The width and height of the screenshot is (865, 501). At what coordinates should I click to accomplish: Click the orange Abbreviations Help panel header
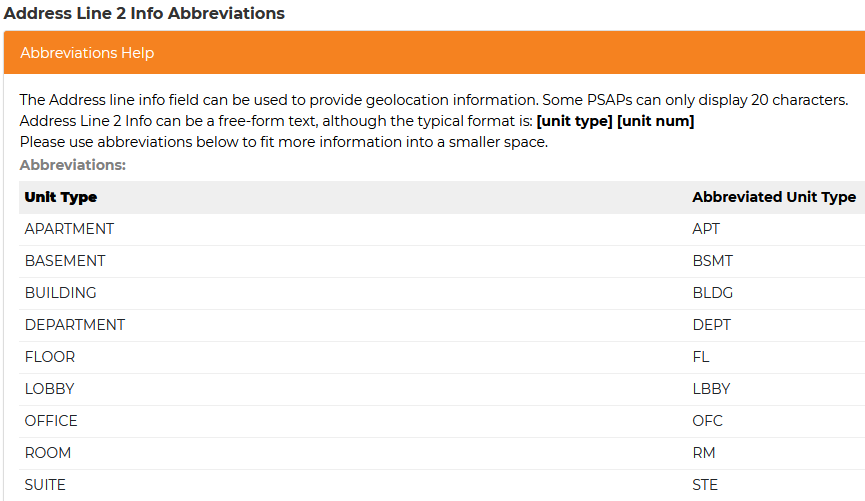[432, 53]
